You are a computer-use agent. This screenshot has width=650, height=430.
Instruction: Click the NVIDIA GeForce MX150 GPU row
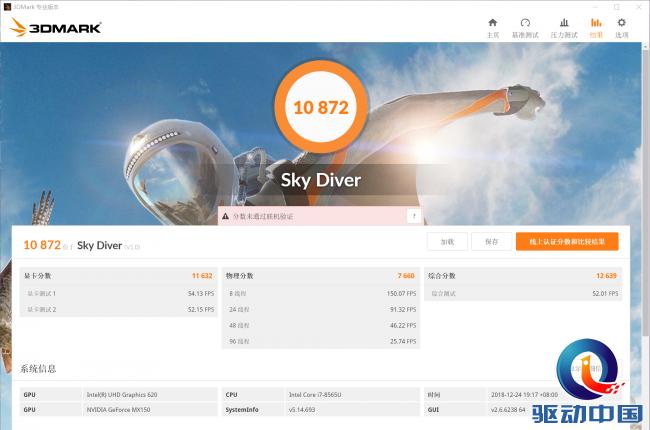coord(118,409)
